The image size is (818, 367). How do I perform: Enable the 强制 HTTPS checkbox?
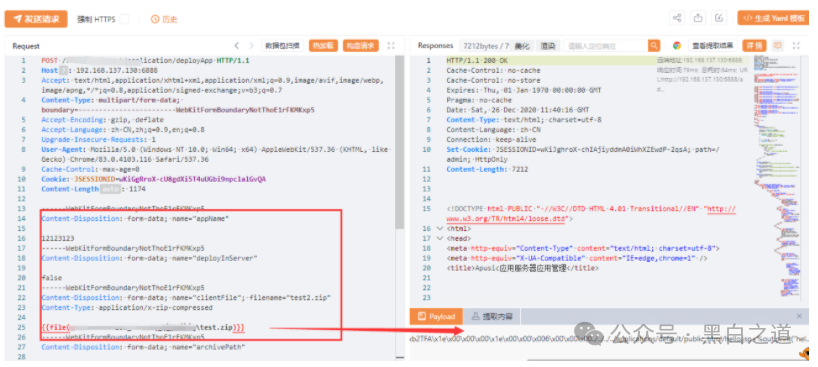tap(124, 19)
